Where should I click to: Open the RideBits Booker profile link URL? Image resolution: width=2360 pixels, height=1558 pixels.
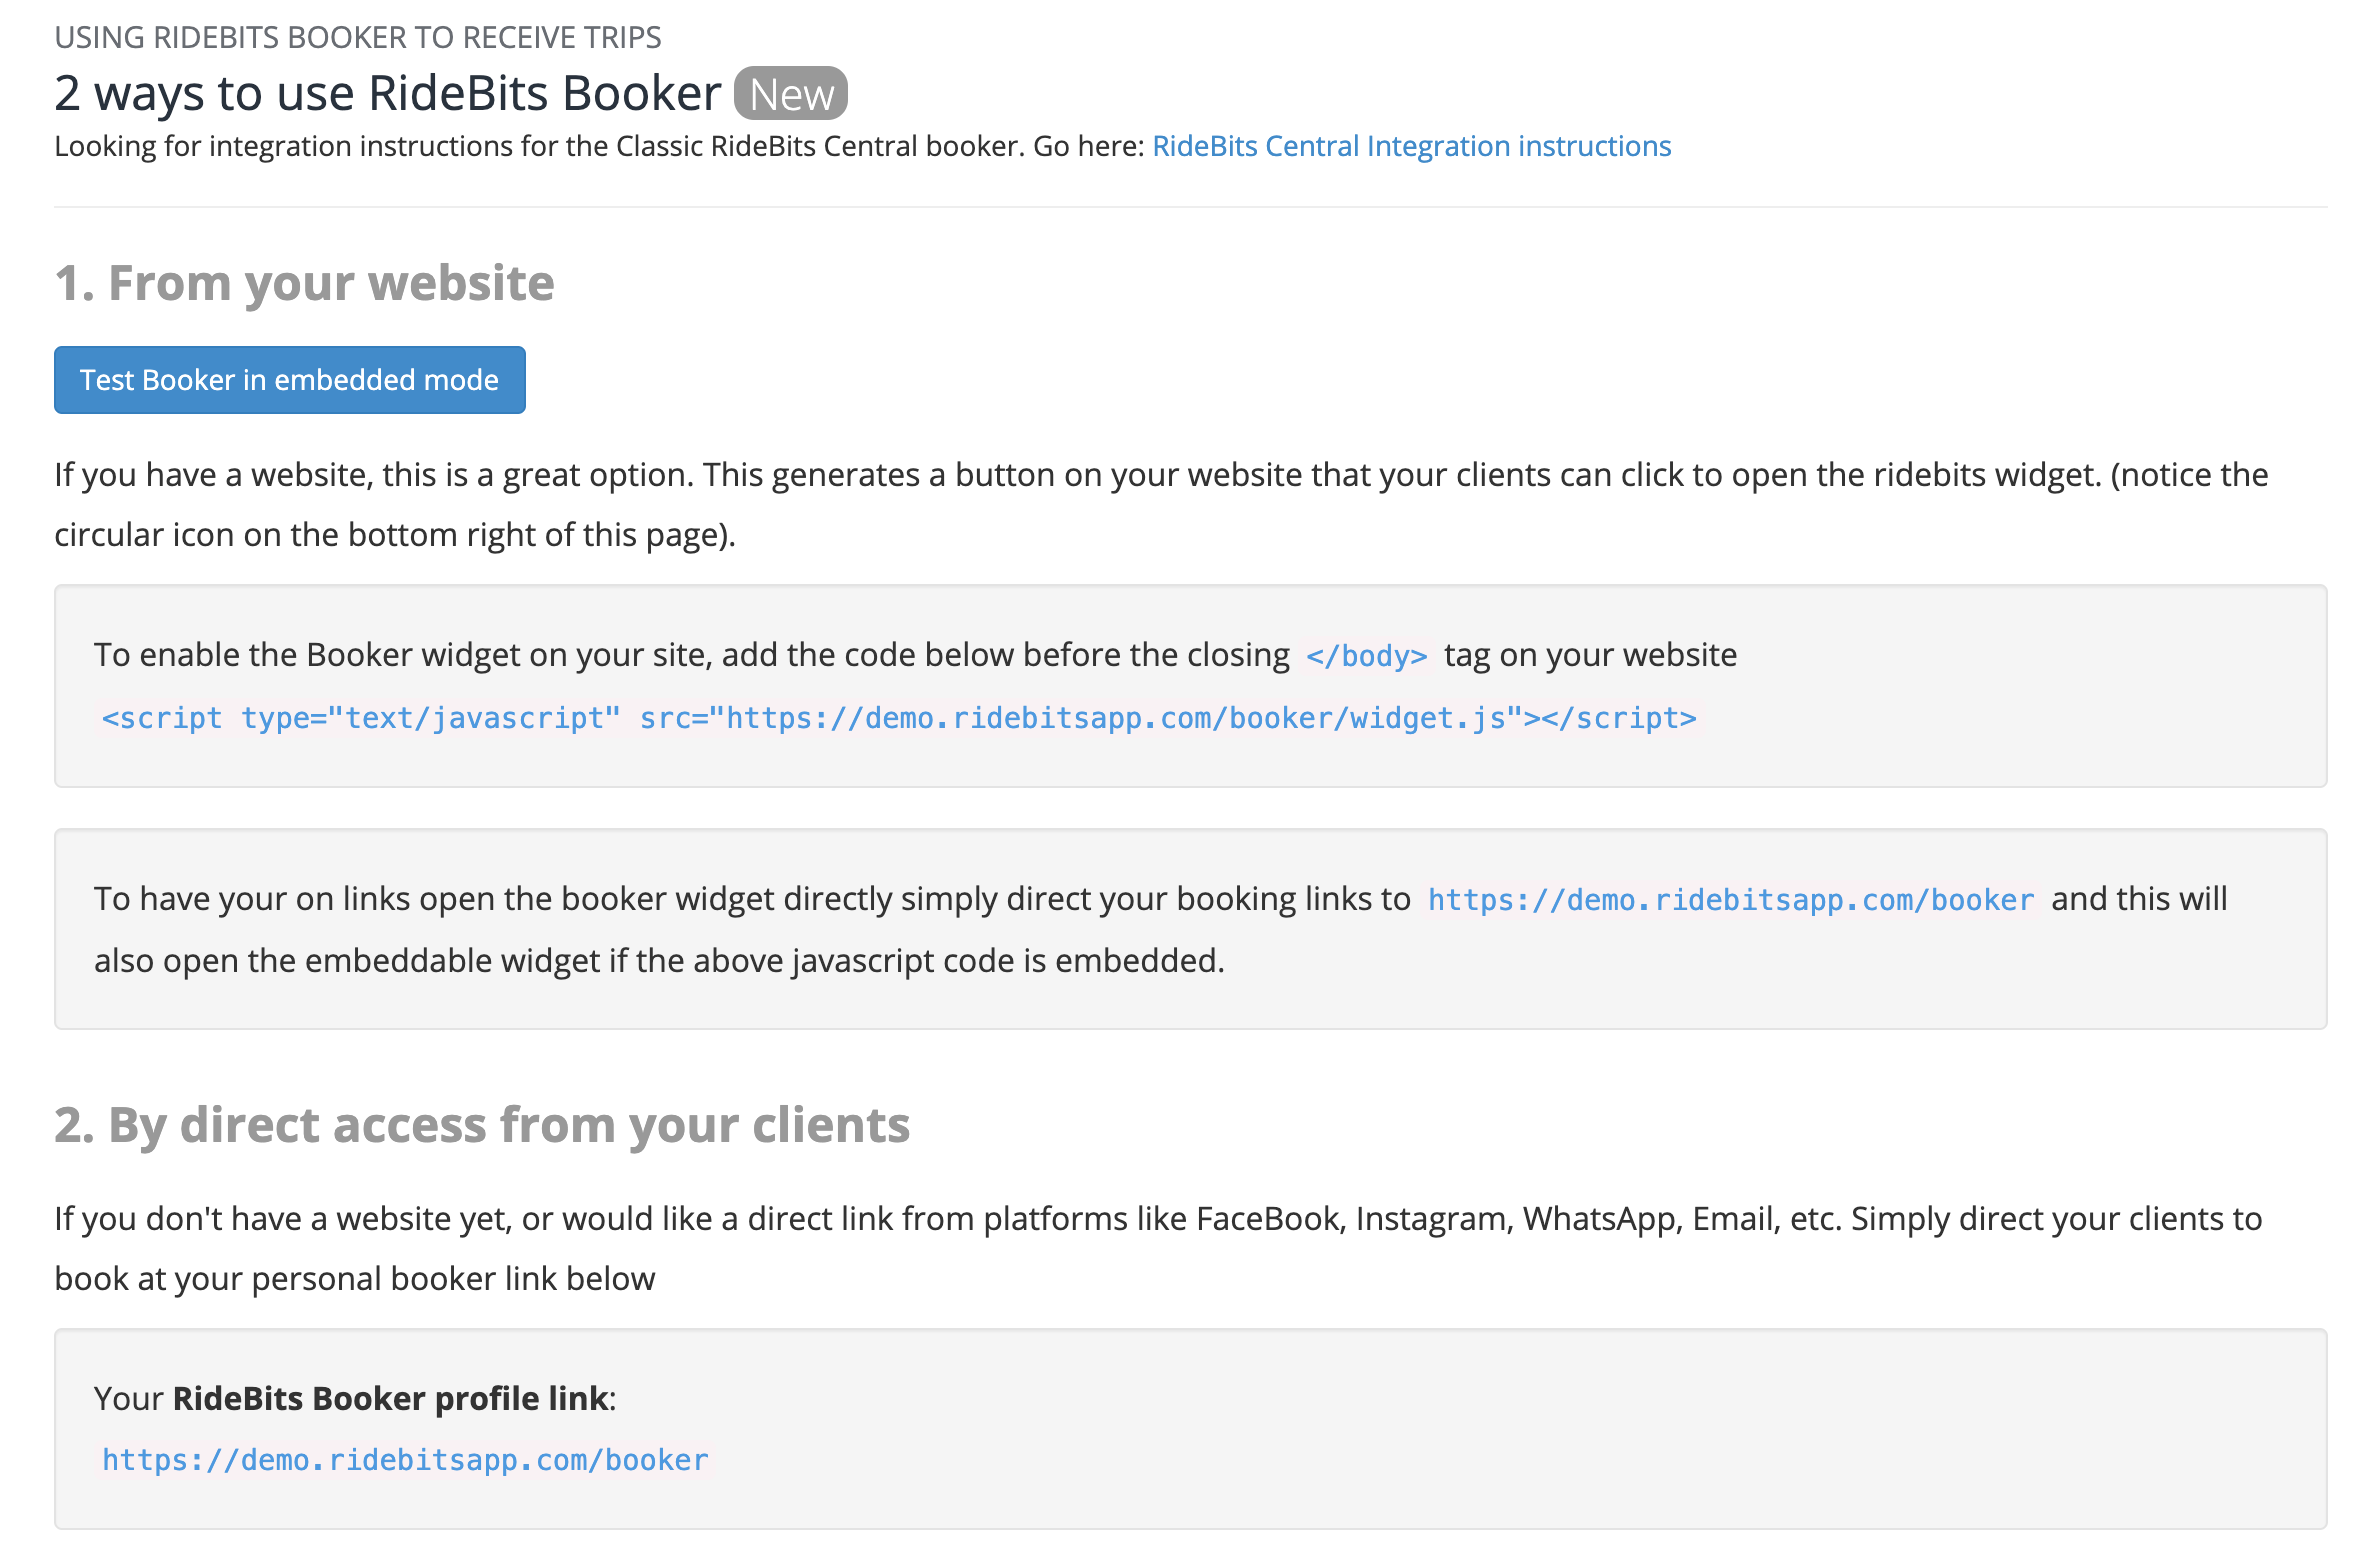[405, 1460]
